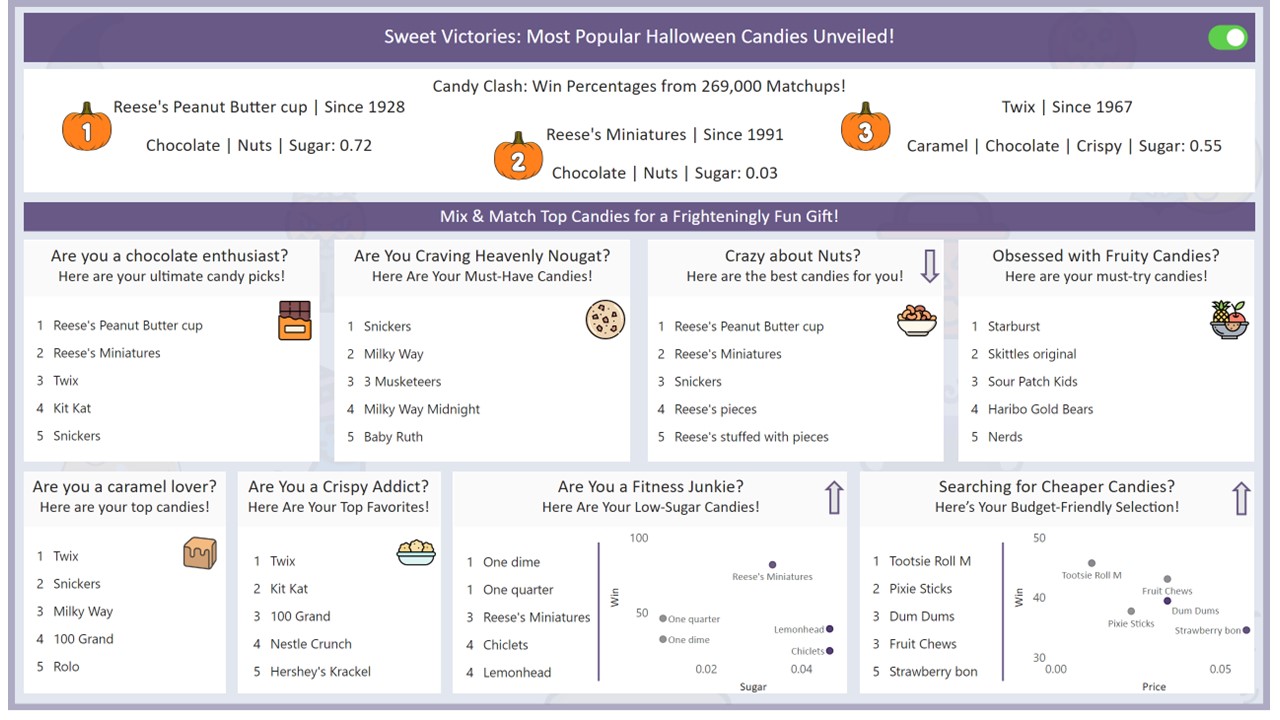Viewport: 1280px width, 720px height.
Task: Select Kit Kat in crispy addict list
Action: [x=289, y=589]
